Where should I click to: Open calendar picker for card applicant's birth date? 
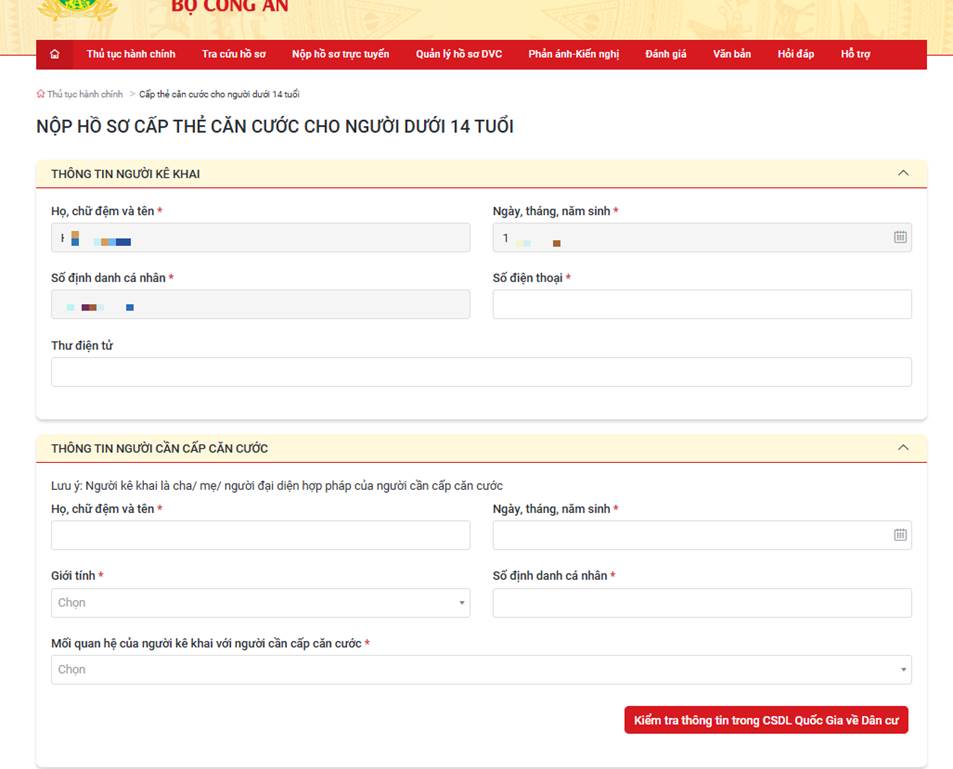pos(900,535)
